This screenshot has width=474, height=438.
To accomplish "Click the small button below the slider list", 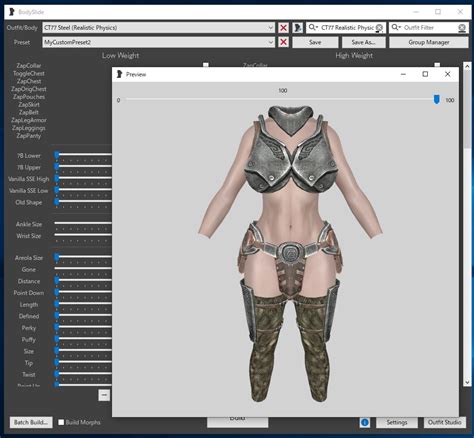I will coord(104,395).
